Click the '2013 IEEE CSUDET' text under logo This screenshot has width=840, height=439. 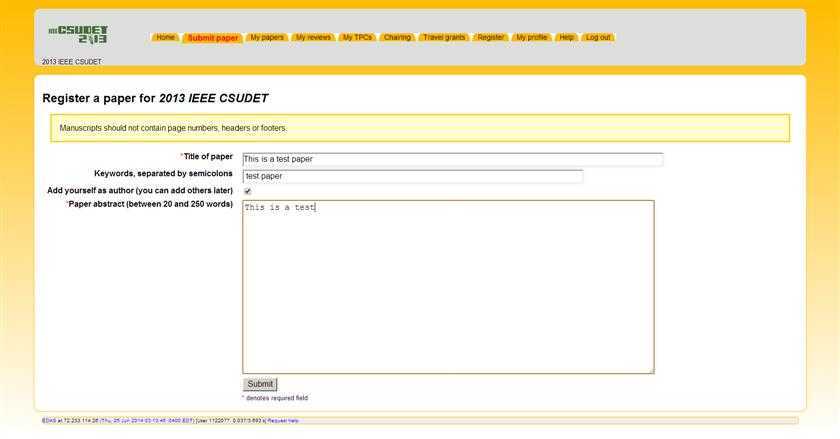(72, 62)
